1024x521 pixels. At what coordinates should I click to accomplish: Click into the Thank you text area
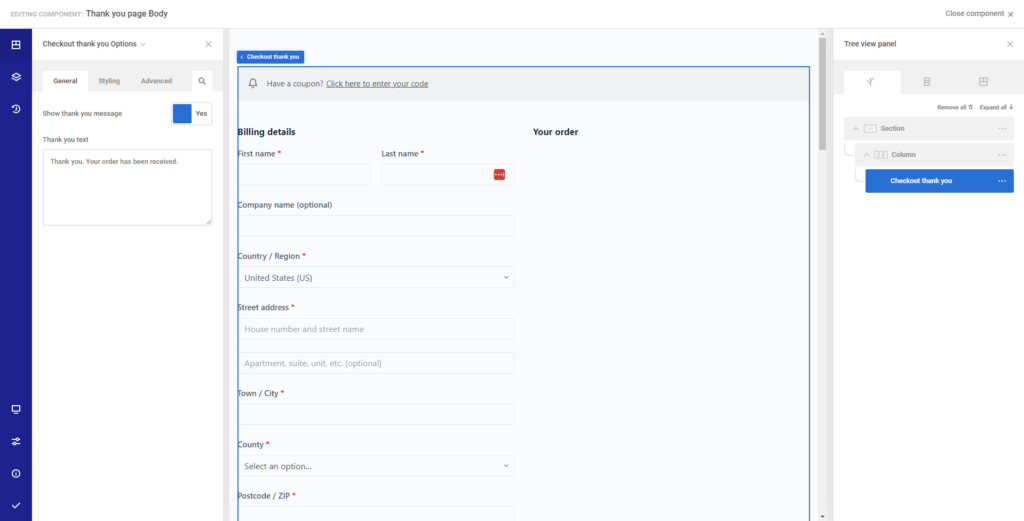pyautogui.click(x=127, y=187)
